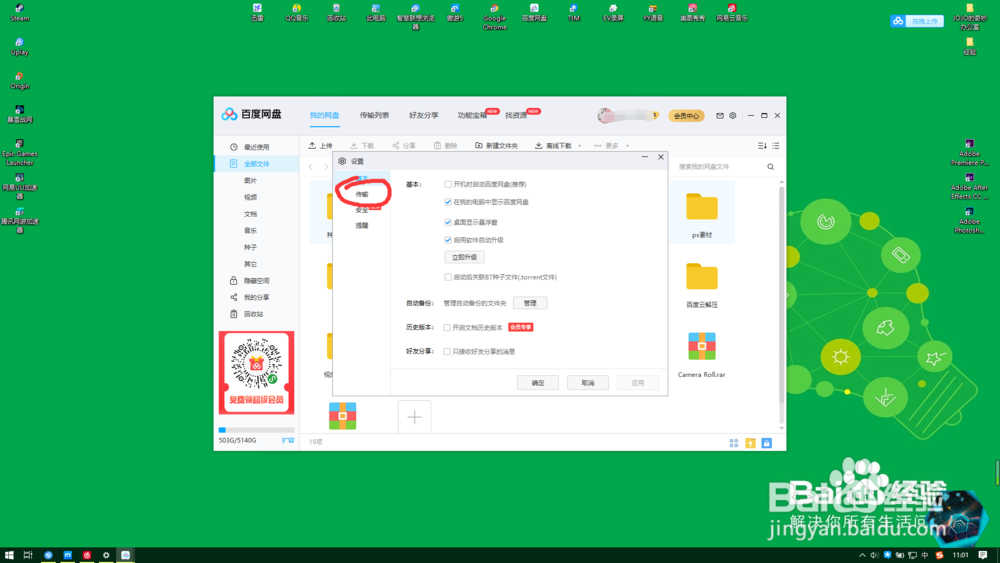Click the 下载 download toolbar button
Image resolution: width=1000 pixels, height=563 pixels.
tap(362, 145)
